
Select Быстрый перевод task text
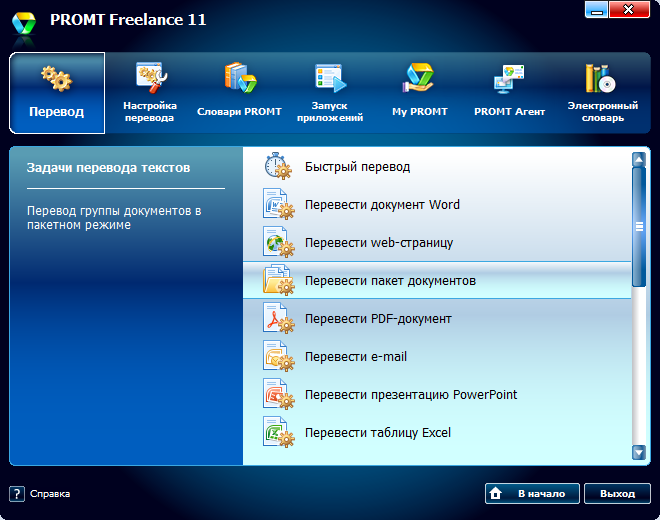(357, 167)
